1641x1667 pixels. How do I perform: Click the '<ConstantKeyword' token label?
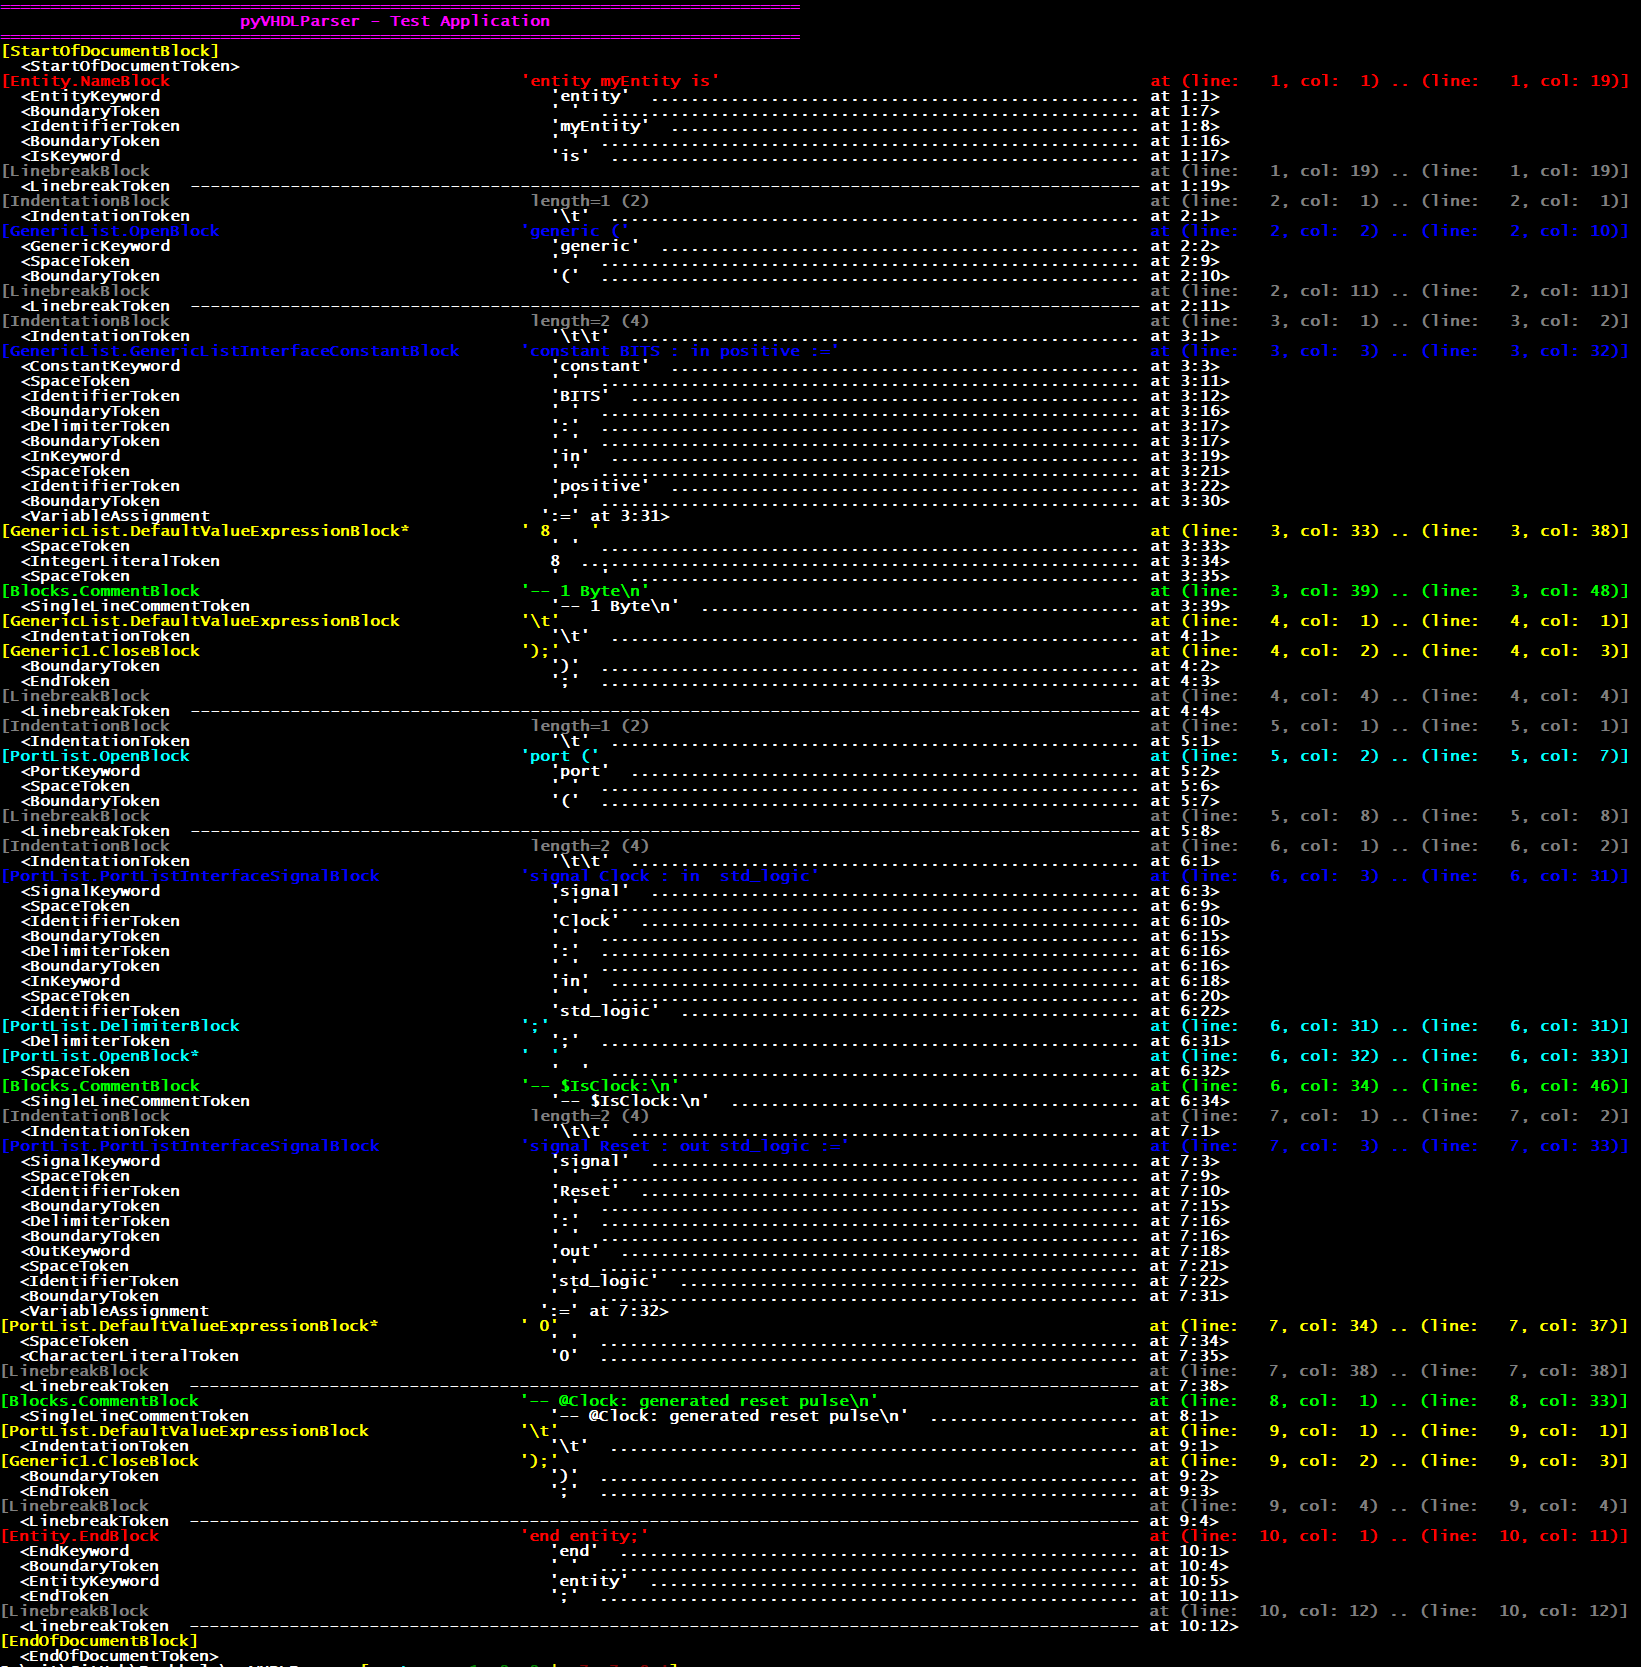(100, 366)
